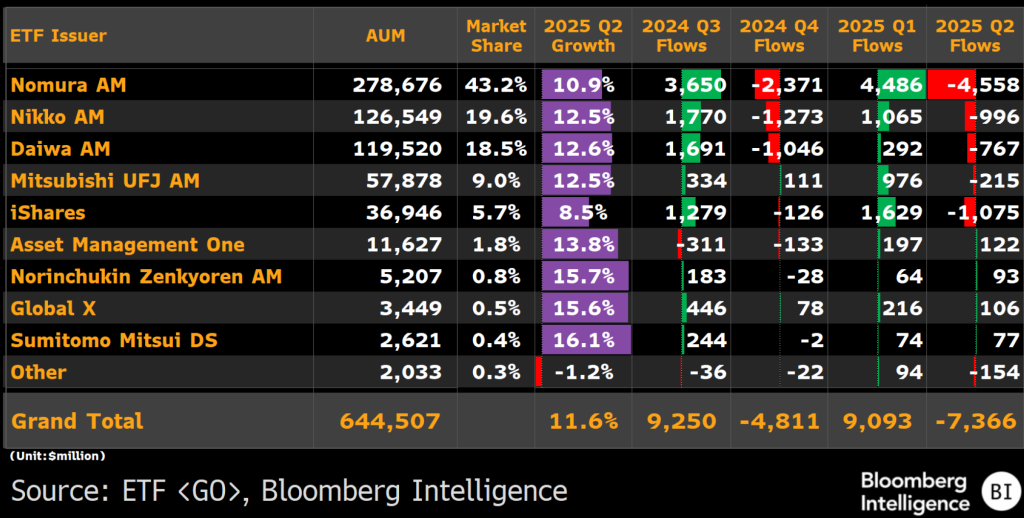Click the Other row's -1.2% growth

coord(584,372)
